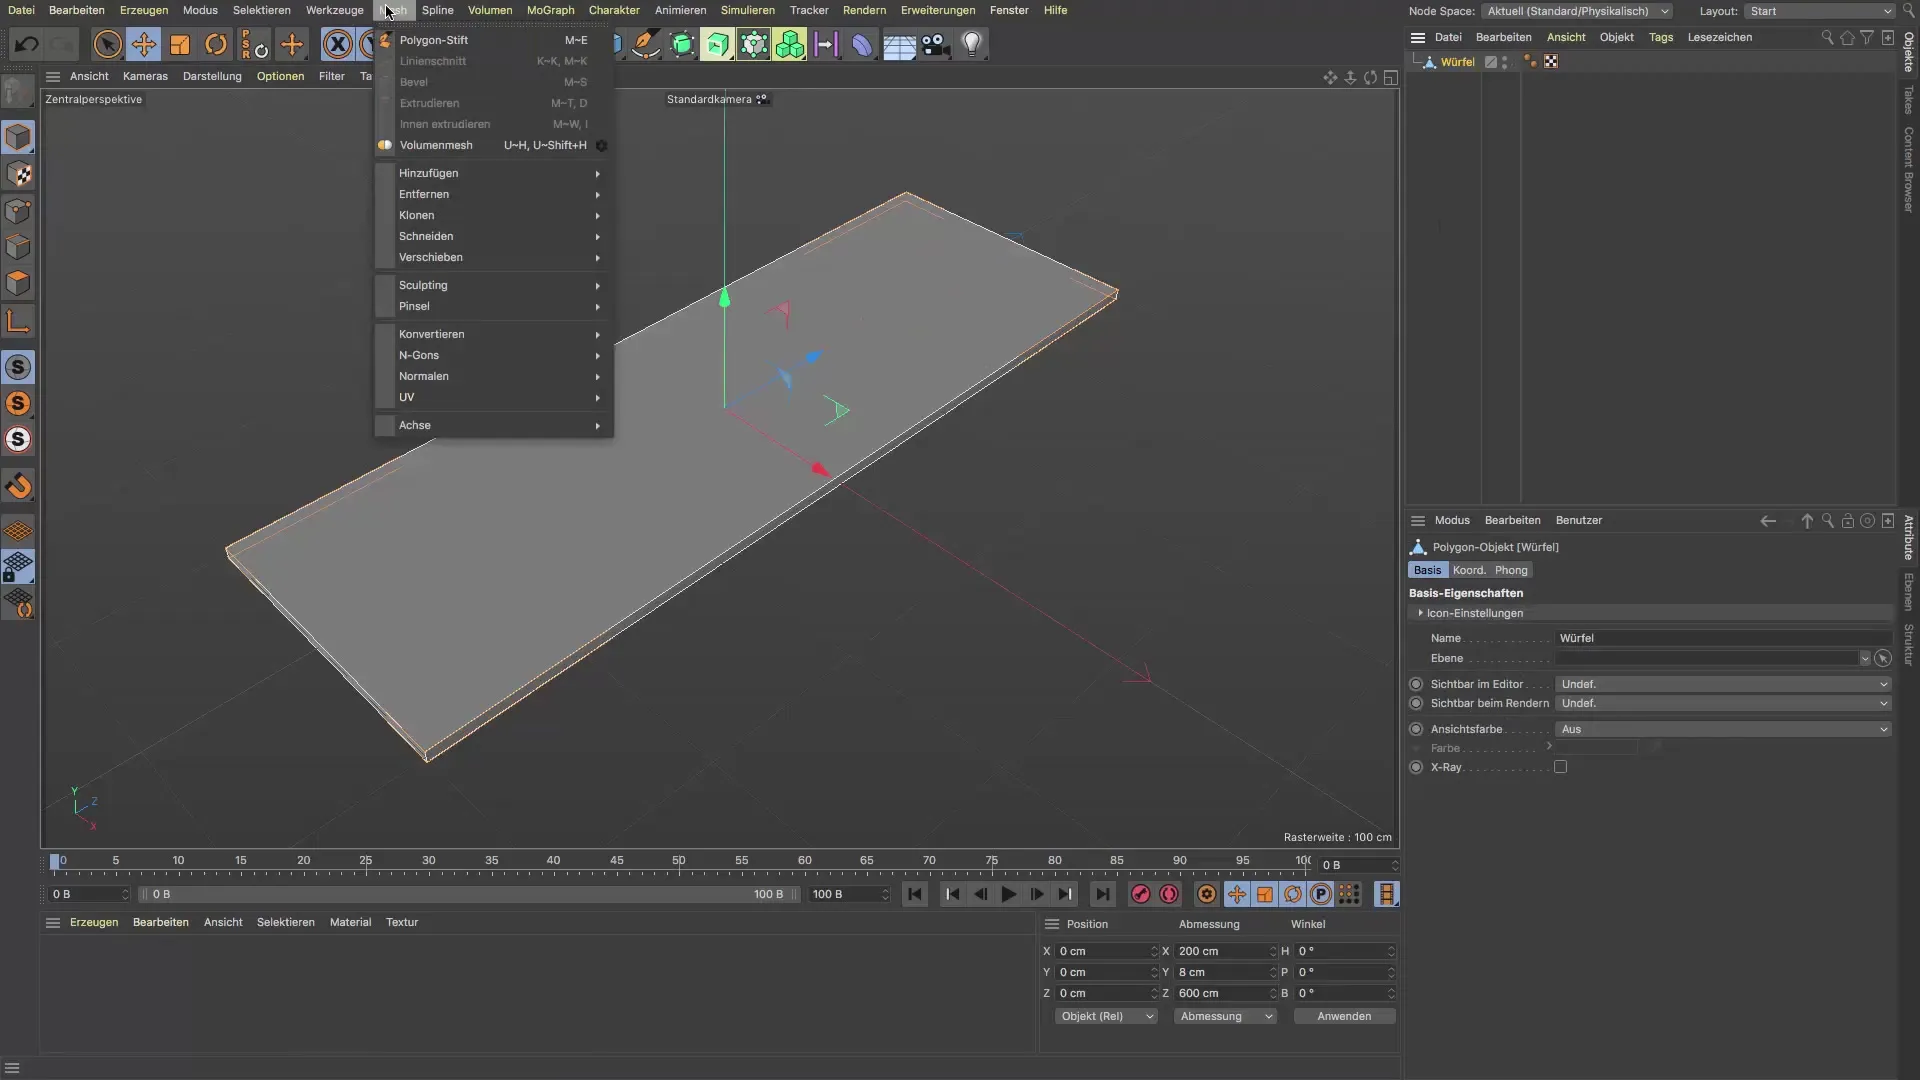Go back in Attribute manager history arrow
This screenshot has width=1920, height=1080.
click(x=1768, y=521)
